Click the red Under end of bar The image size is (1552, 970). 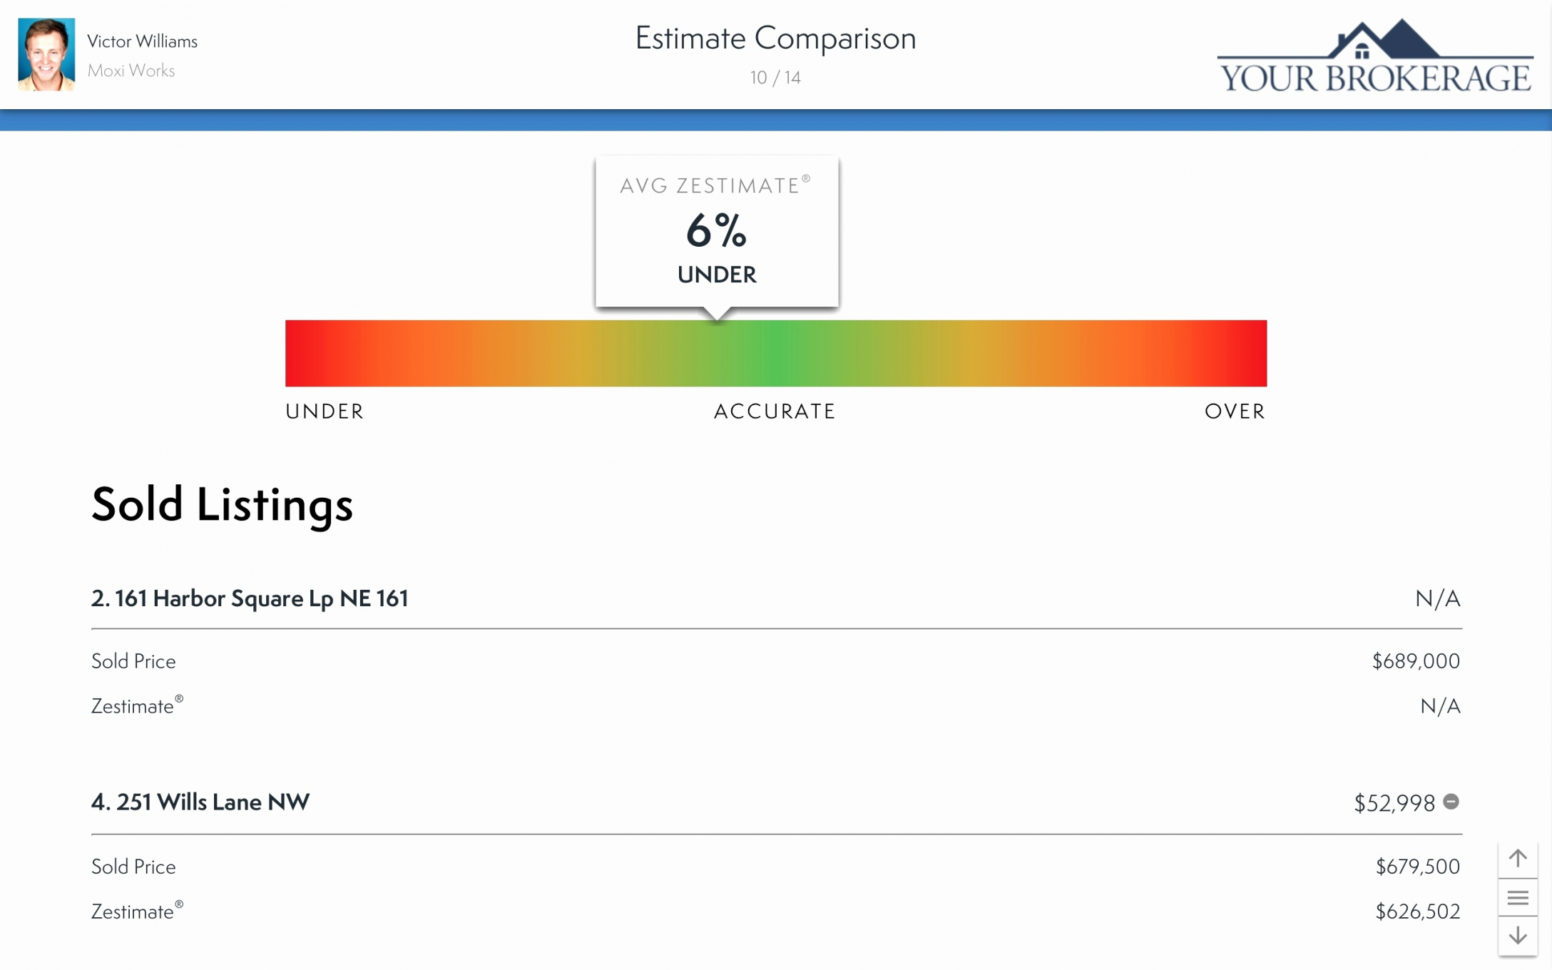305,353
